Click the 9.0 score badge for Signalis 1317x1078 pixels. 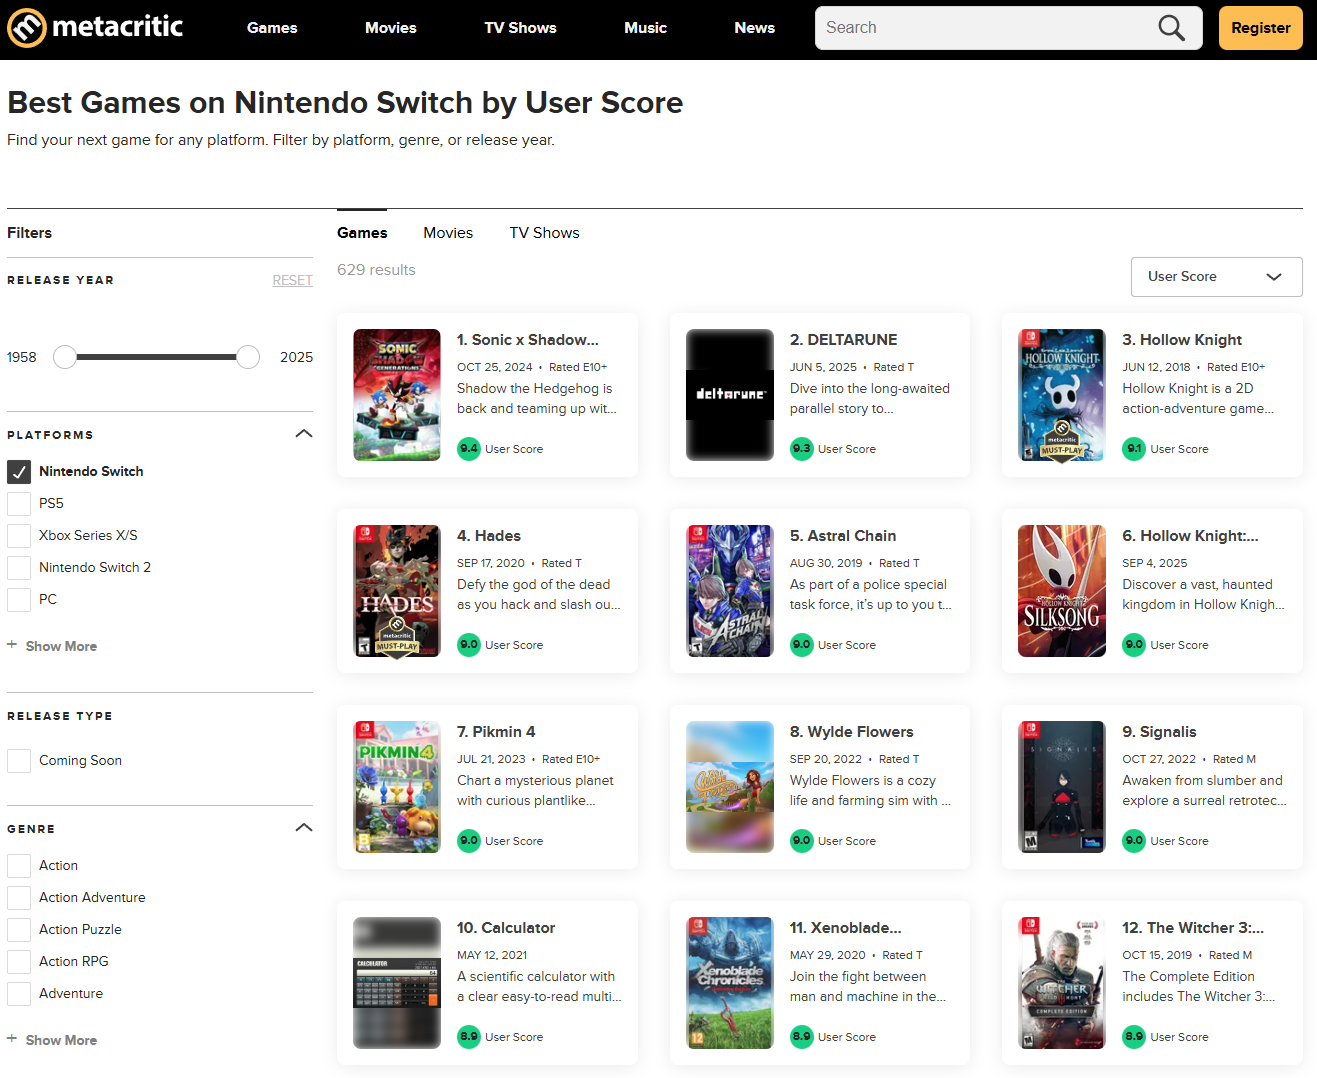pos(1134,840)
